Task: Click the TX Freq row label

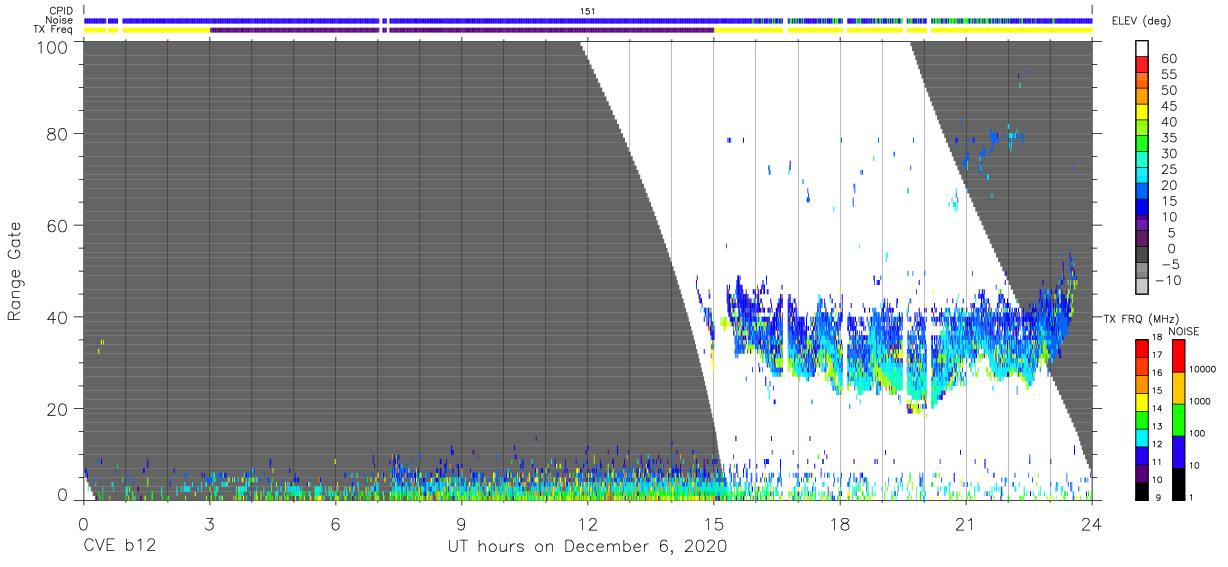Action: (54, 29)
